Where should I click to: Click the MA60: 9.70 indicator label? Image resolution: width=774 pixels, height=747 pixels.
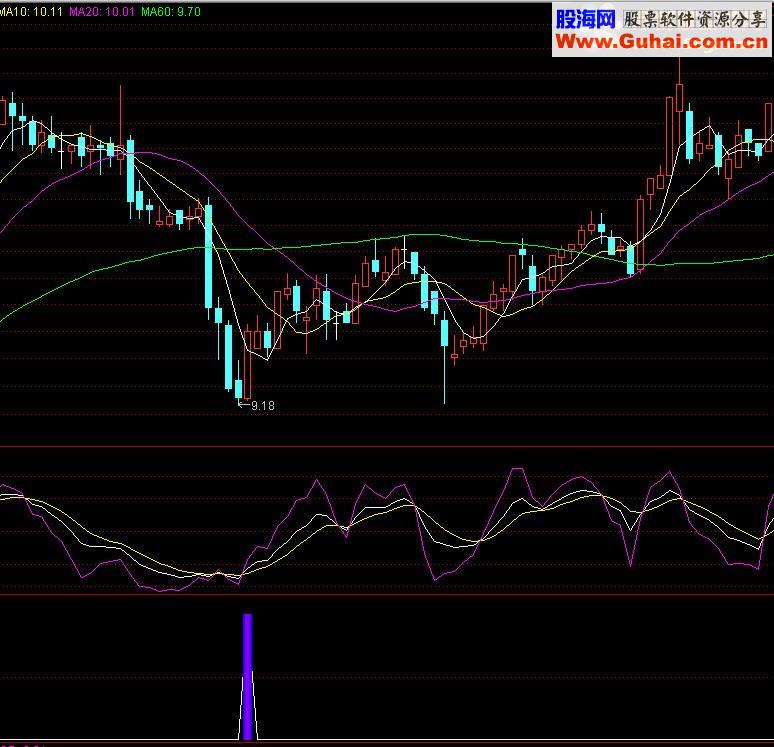click(171, 12)
